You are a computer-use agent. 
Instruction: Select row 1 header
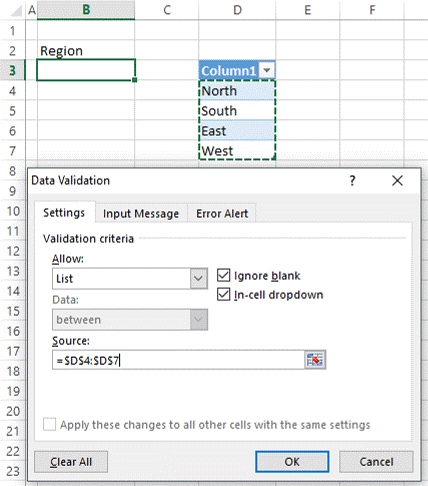(12, 31)
